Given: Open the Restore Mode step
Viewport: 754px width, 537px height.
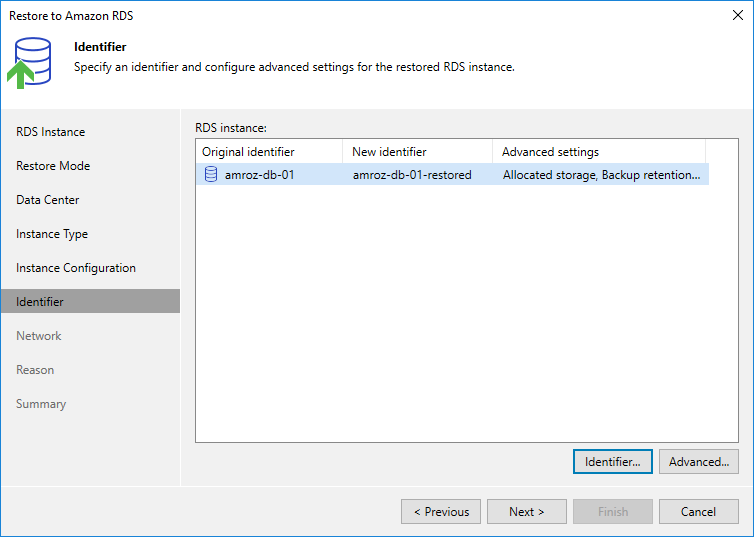Looking at the screenshot, I should (x=53, y=166).
